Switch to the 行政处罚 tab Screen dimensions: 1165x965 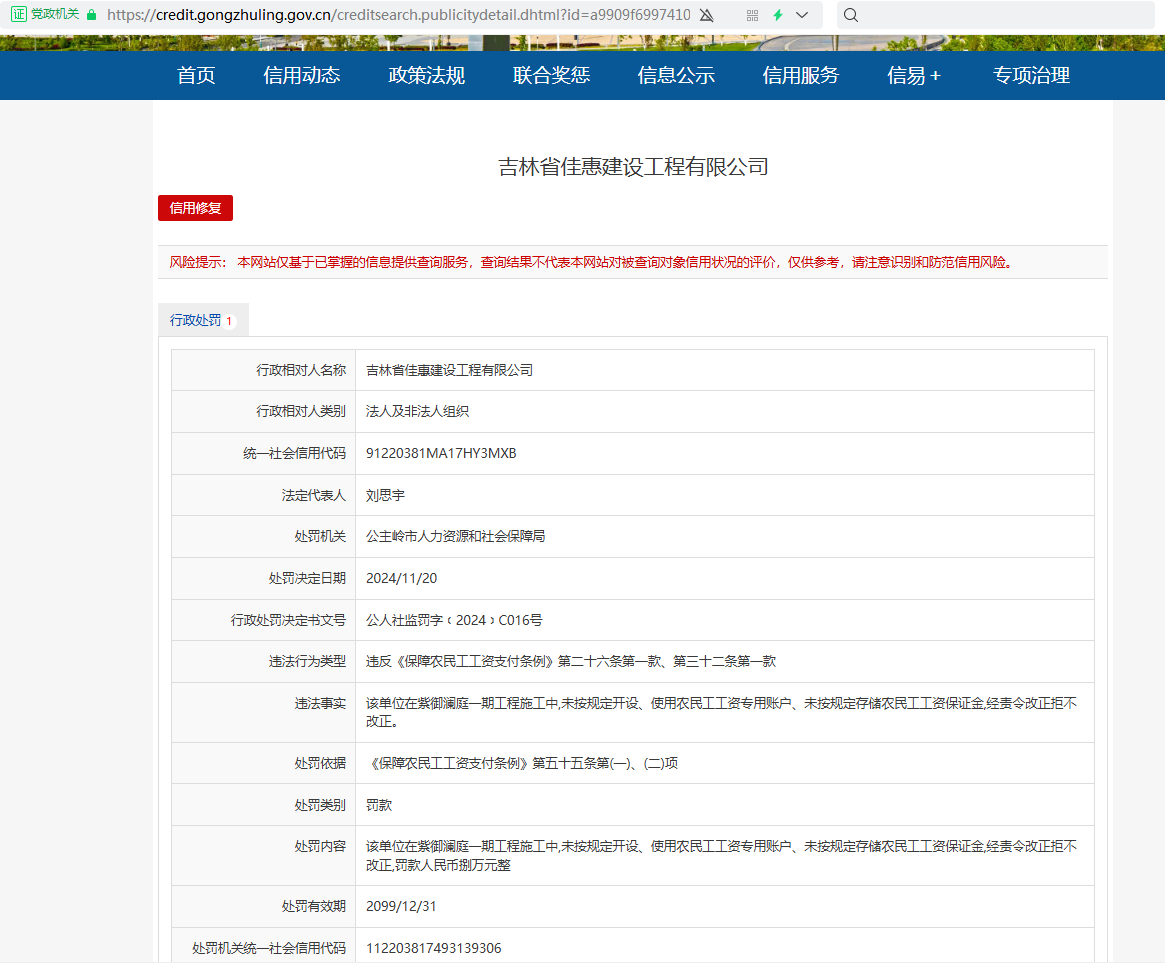pyautogui.click(x=202, y=321)
